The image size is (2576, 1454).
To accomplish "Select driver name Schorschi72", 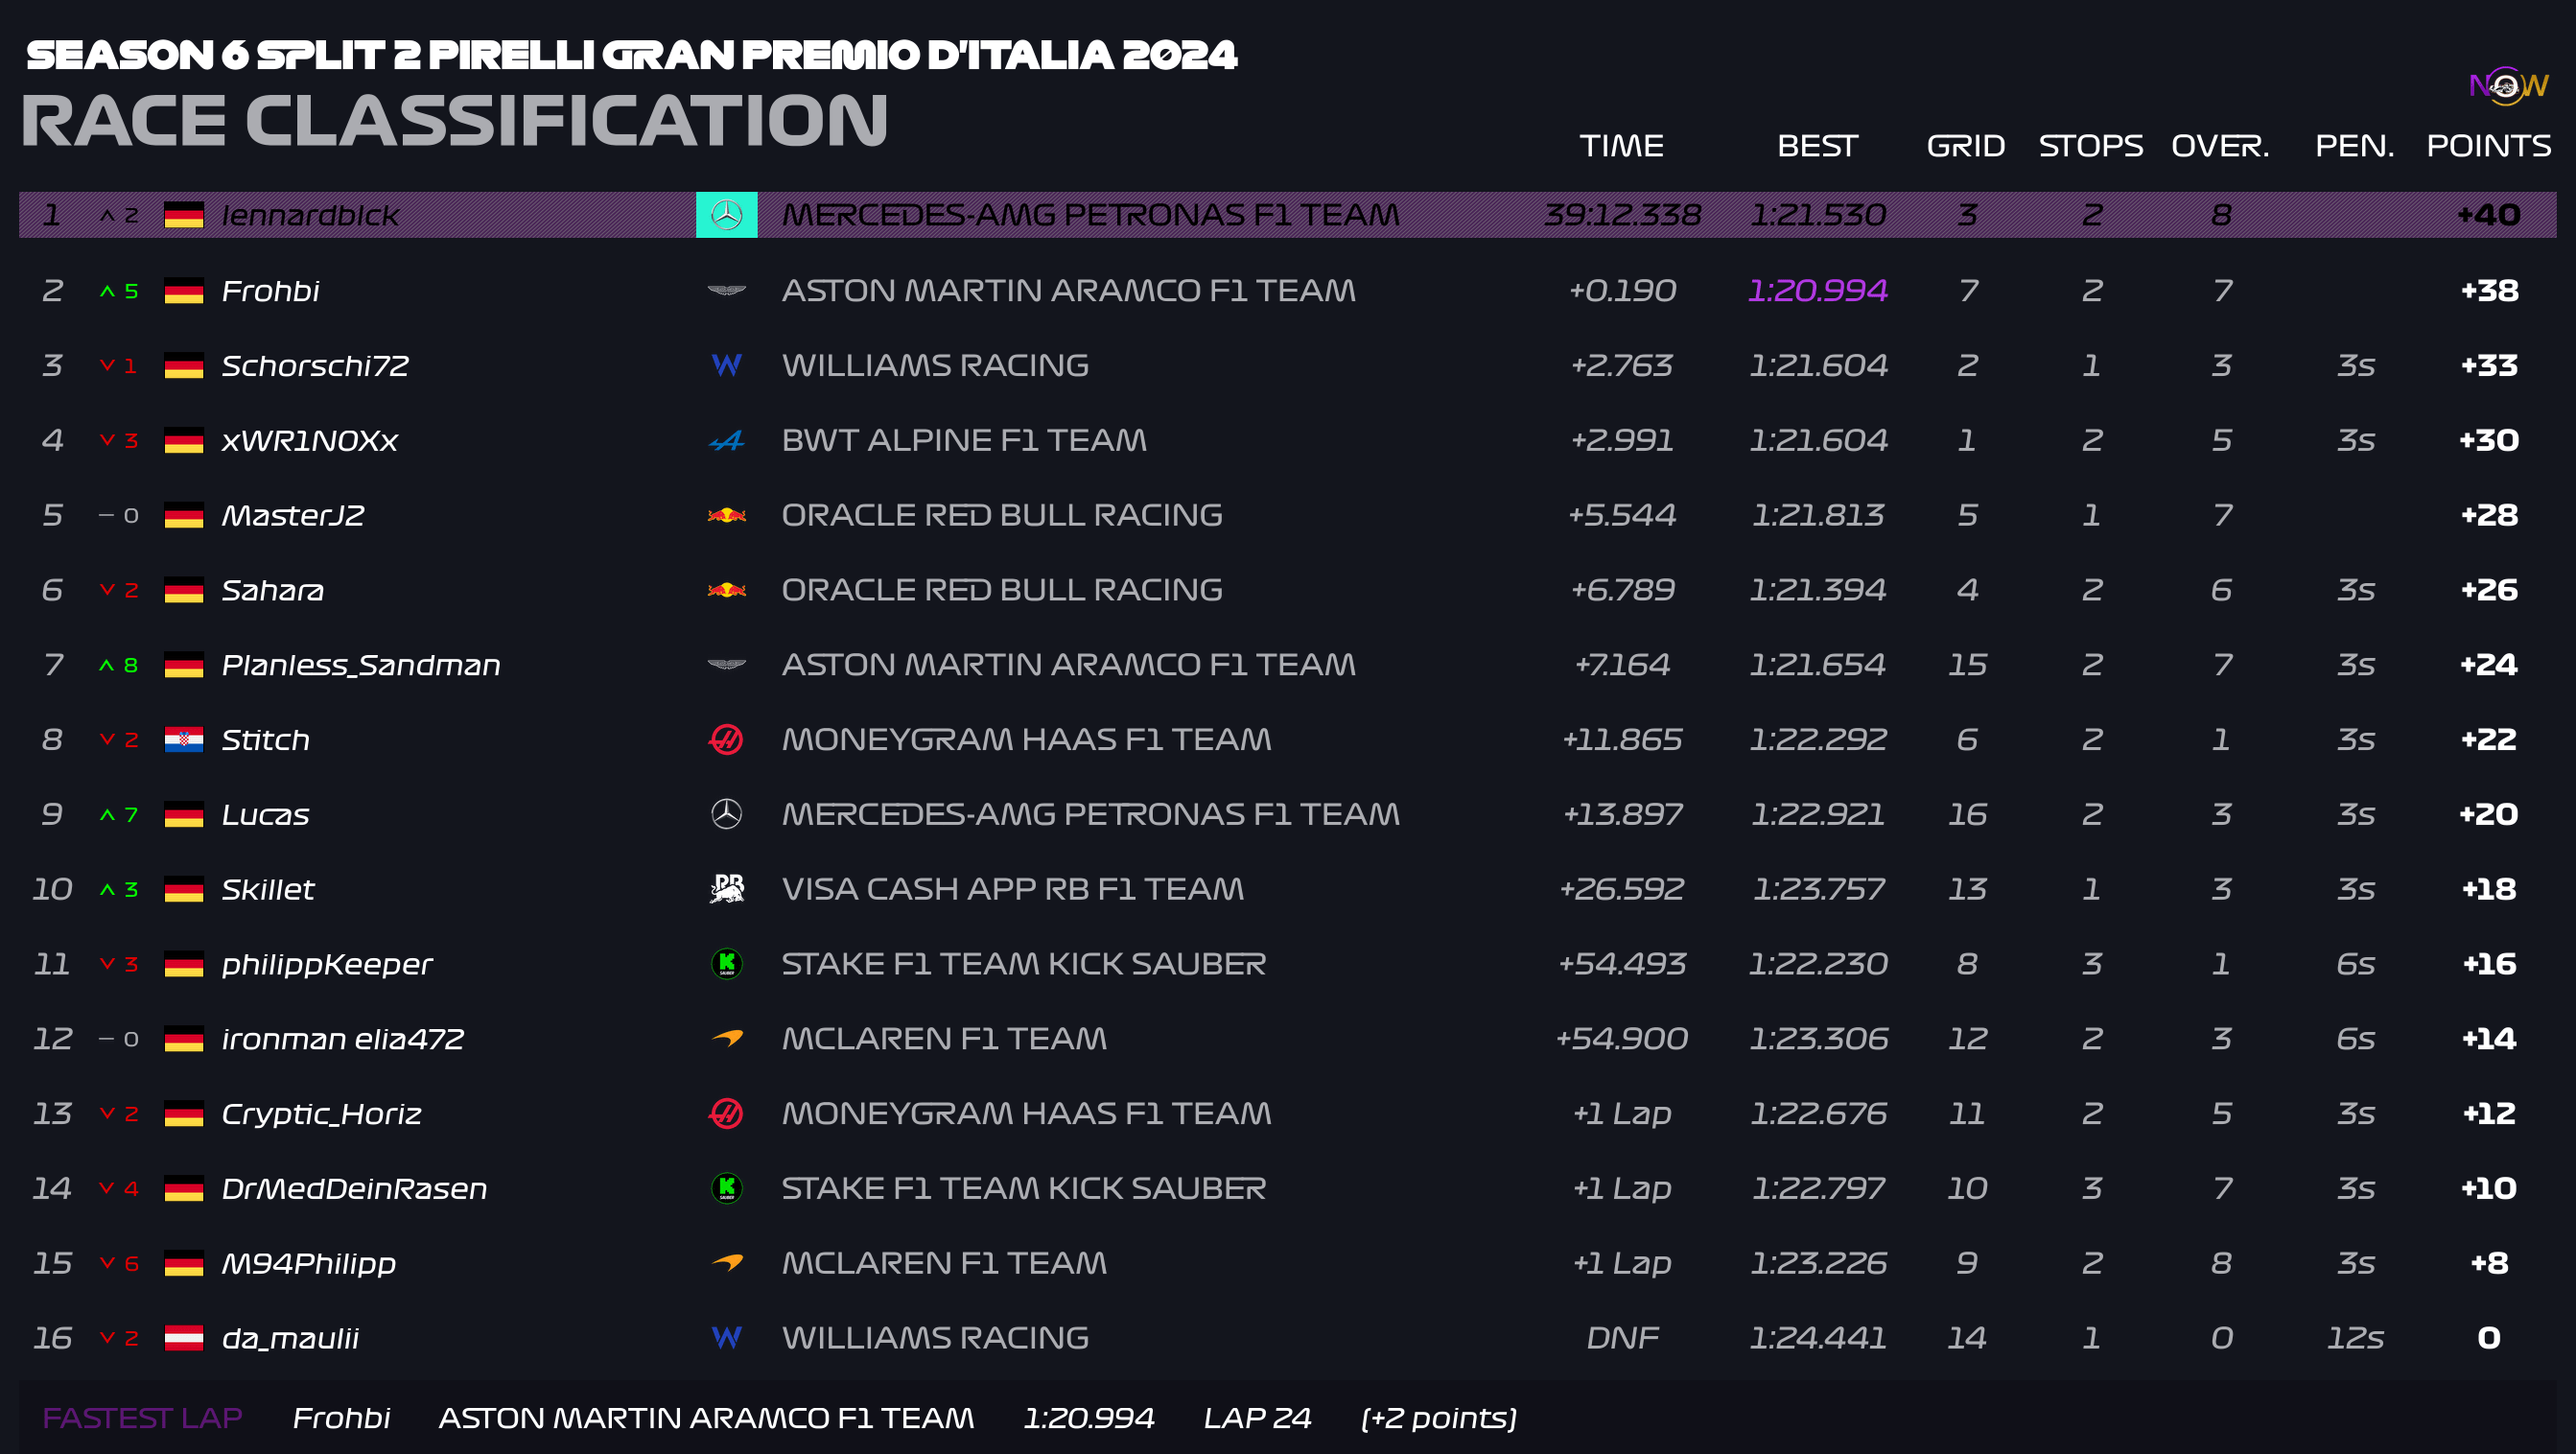I will point(315,366).
